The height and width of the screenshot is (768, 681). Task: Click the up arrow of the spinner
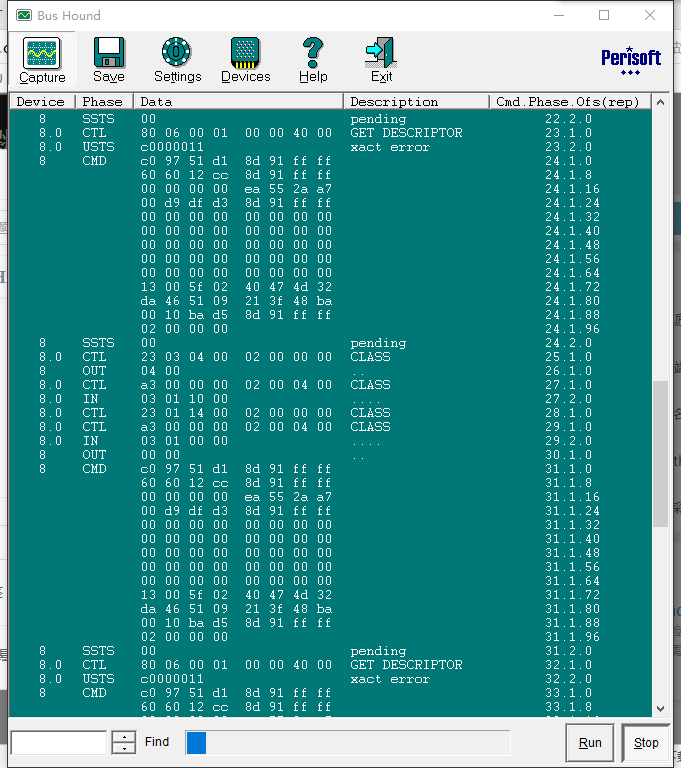pos(124,737)
